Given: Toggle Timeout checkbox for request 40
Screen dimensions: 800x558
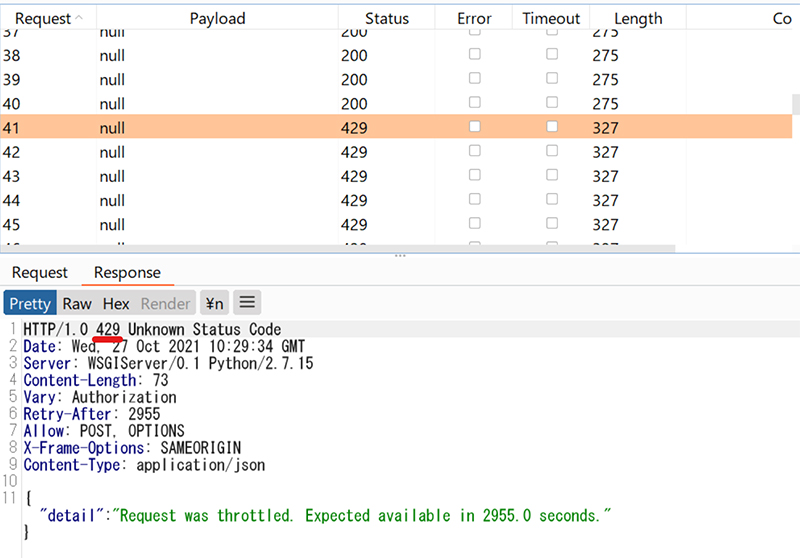Looking at the screenshot, I should pos(552,103).
